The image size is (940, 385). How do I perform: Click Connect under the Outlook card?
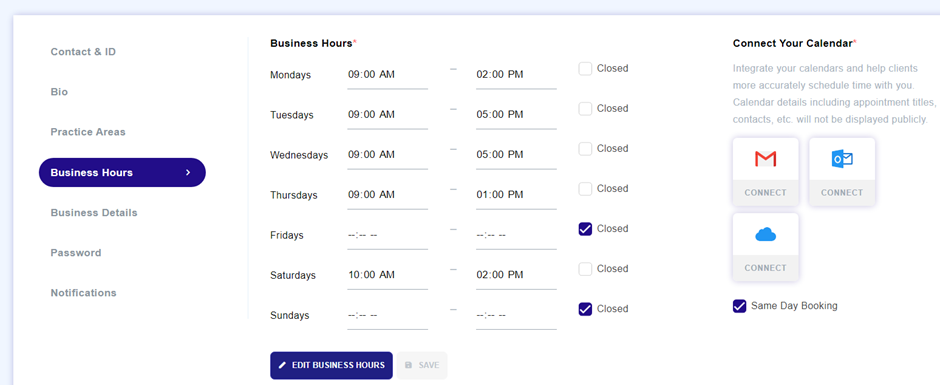click(842, 192)
